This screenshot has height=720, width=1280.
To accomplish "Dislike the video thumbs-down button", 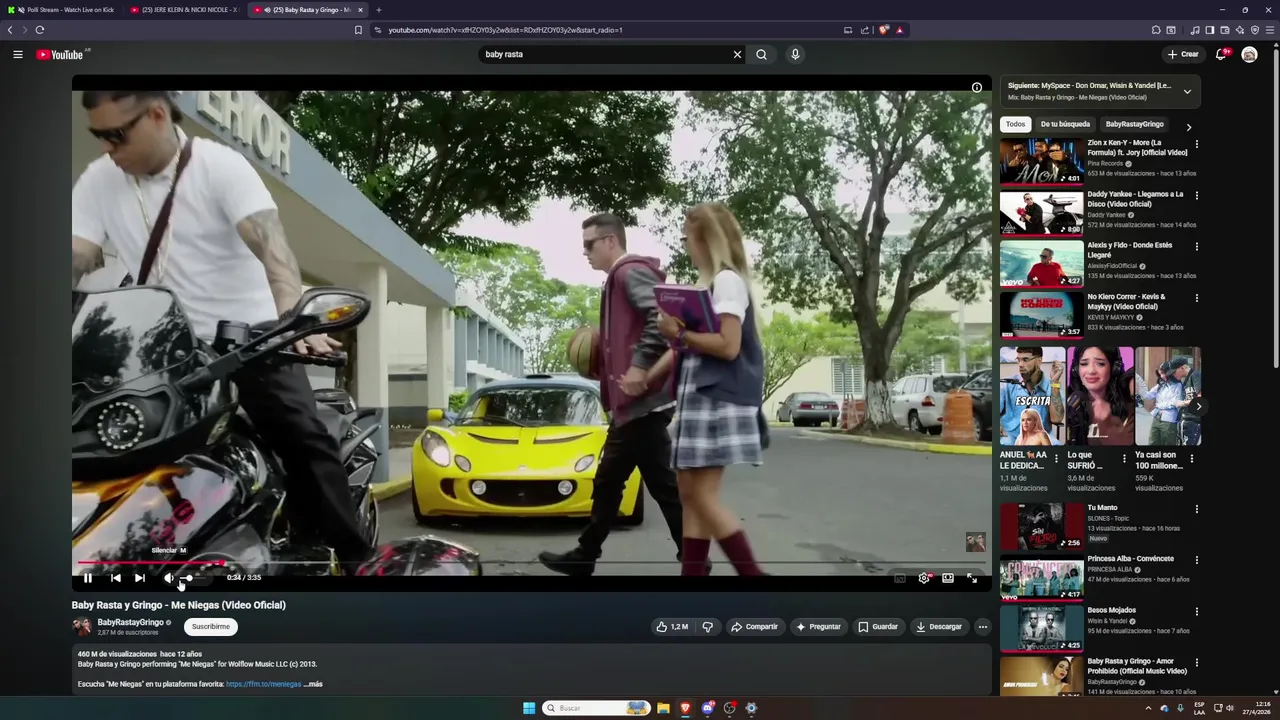I will pyautogui.click(x=708, y=627).
